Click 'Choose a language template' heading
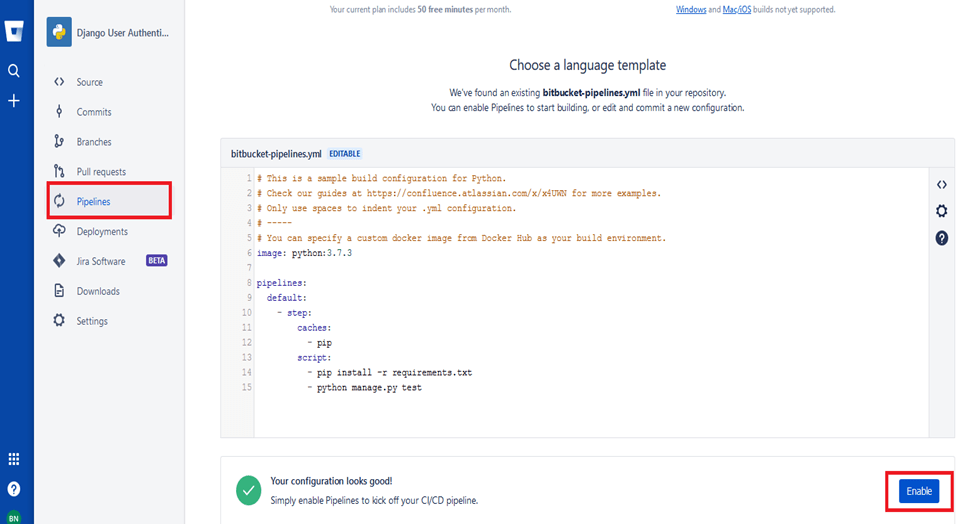 588,65
